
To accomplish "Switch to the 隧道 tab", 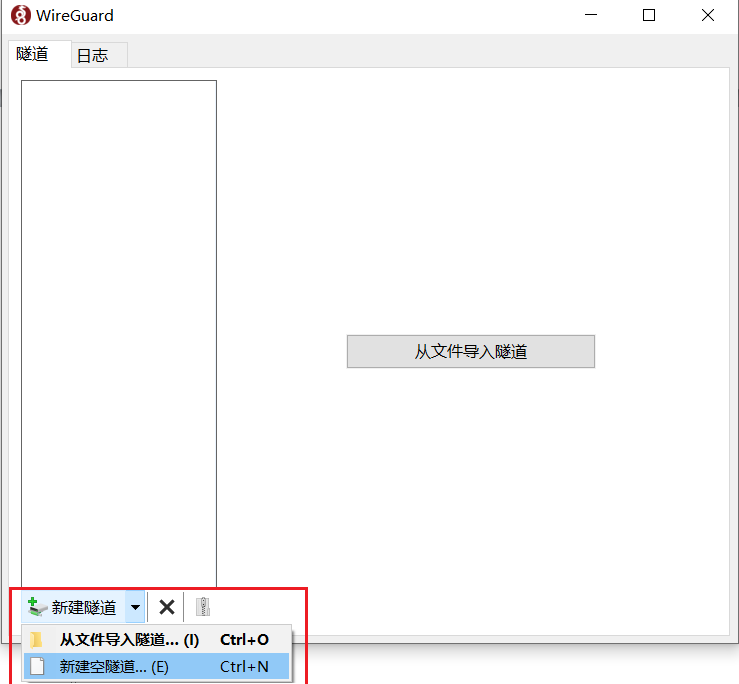I will 33,54.
